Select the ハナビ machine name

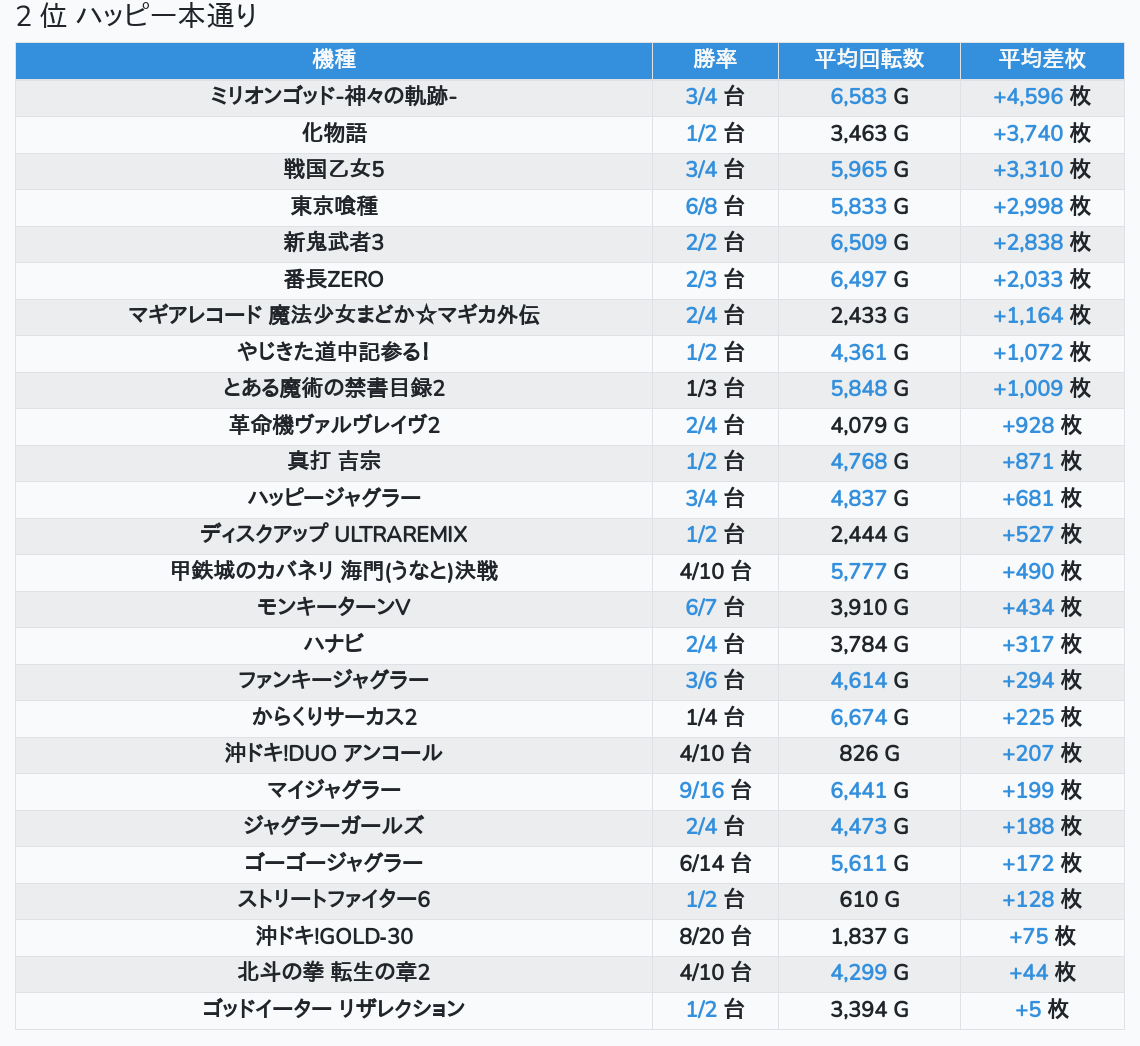coord(334,644)
